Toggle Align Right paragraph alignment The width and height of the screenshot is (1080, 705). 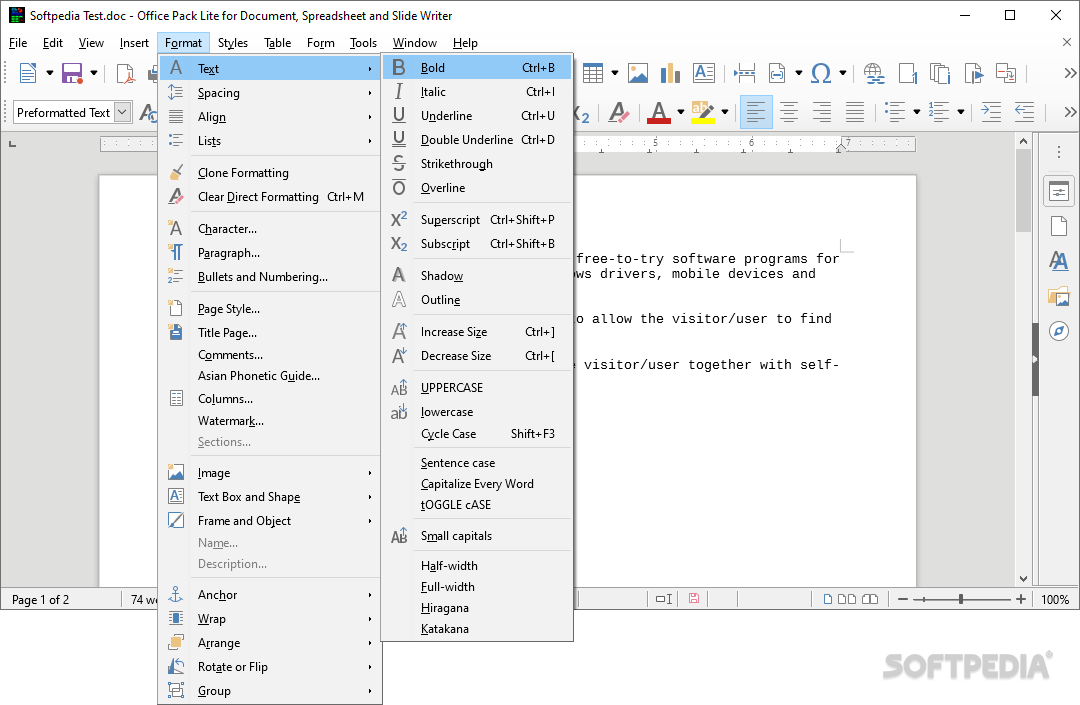[x=822, y=112]
